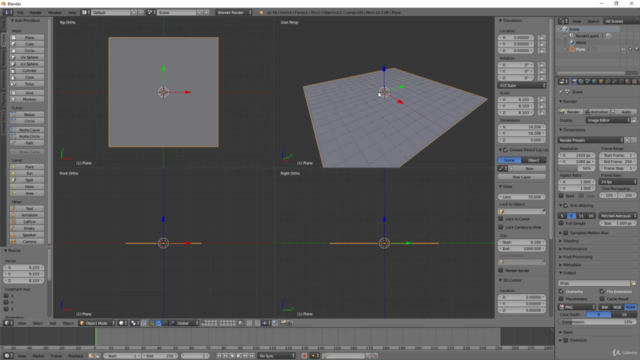Open the Render Presets dropdown

click(591, 140)
